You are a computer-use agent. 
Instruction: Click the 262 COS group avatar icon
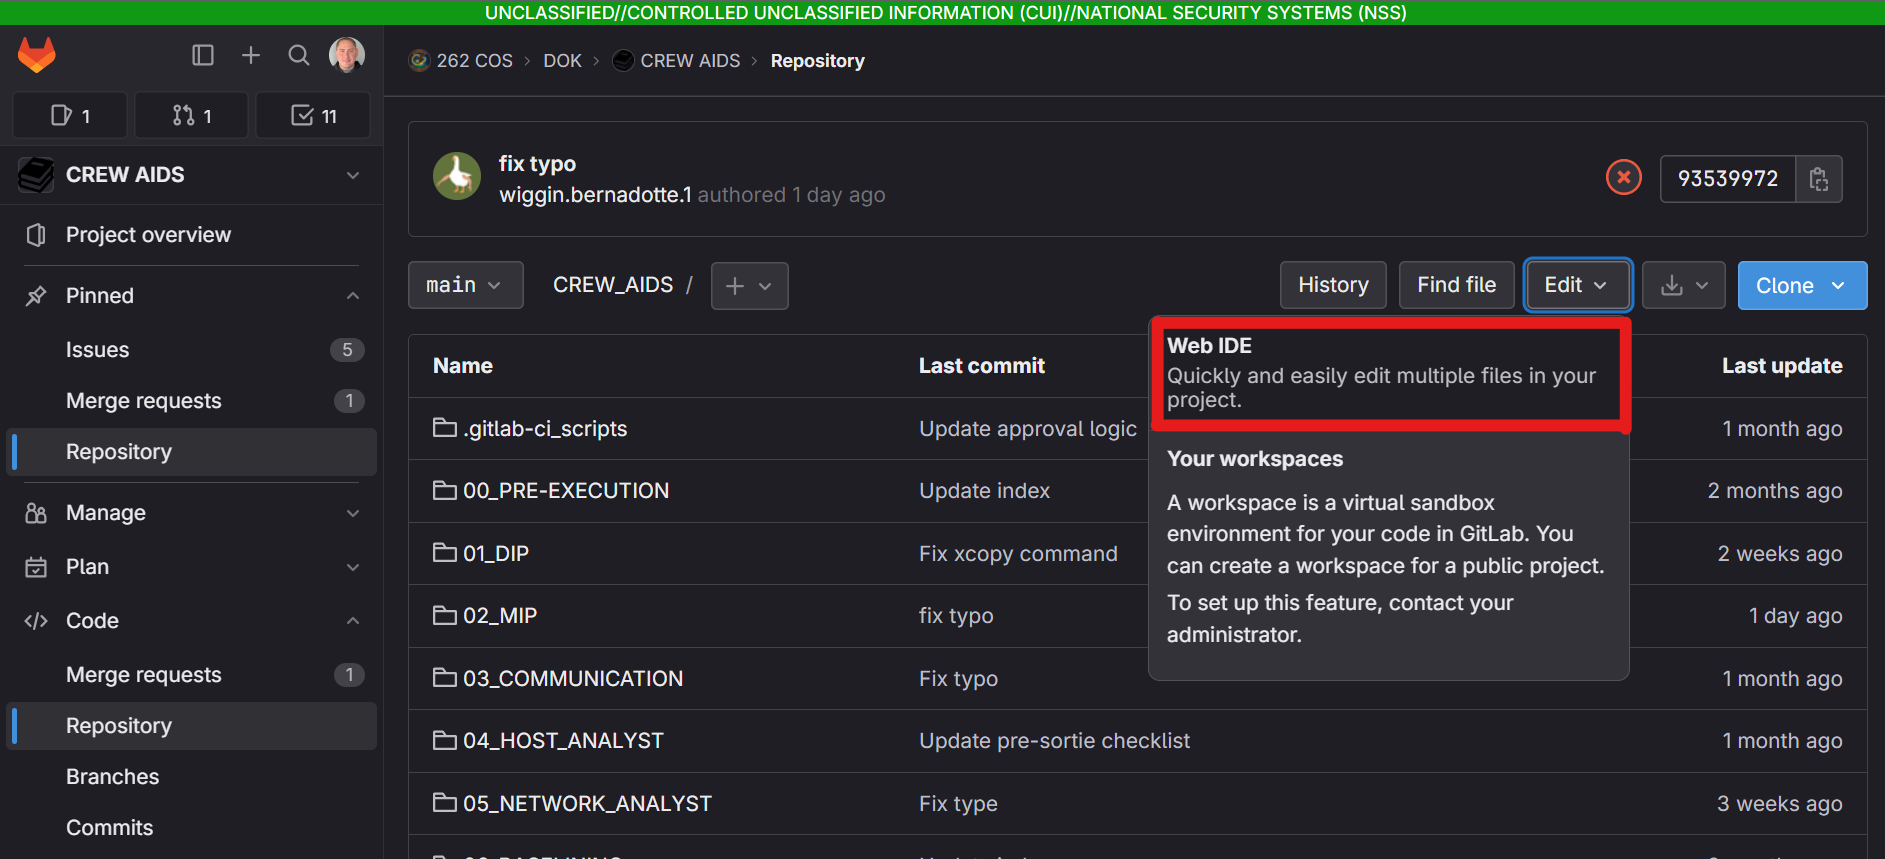point(420,61)
